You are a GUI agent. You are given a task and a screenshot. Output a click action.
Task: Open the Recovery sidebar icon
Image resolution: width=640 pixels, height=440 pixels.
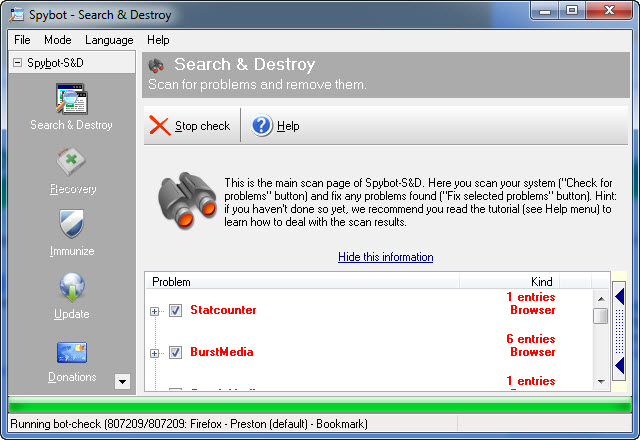coord(71,162)
